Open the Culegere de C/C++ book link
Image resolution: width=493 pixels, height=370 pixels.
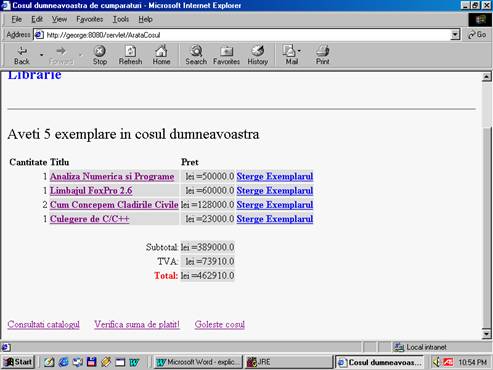[89, 219]
